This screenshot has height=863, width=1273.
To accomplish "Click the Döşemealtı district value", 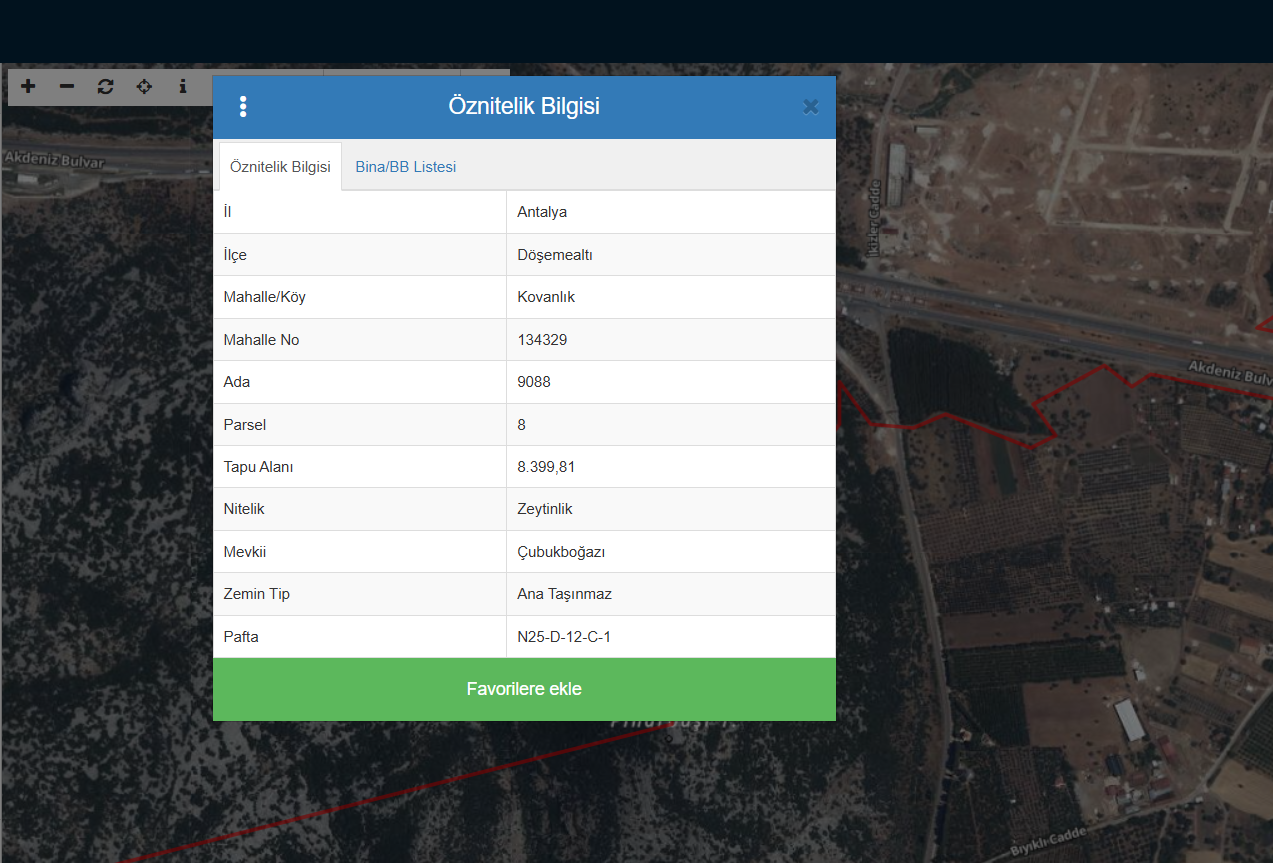I will [x=555, y=255].
